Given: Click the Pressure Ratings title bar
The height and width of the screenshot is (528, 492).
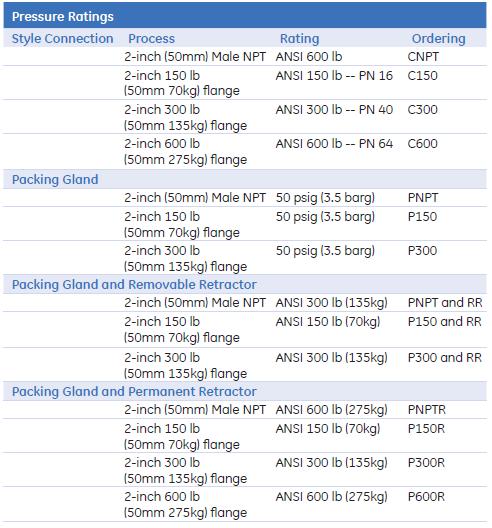Looking at the screenshot, I should (245, 16).
